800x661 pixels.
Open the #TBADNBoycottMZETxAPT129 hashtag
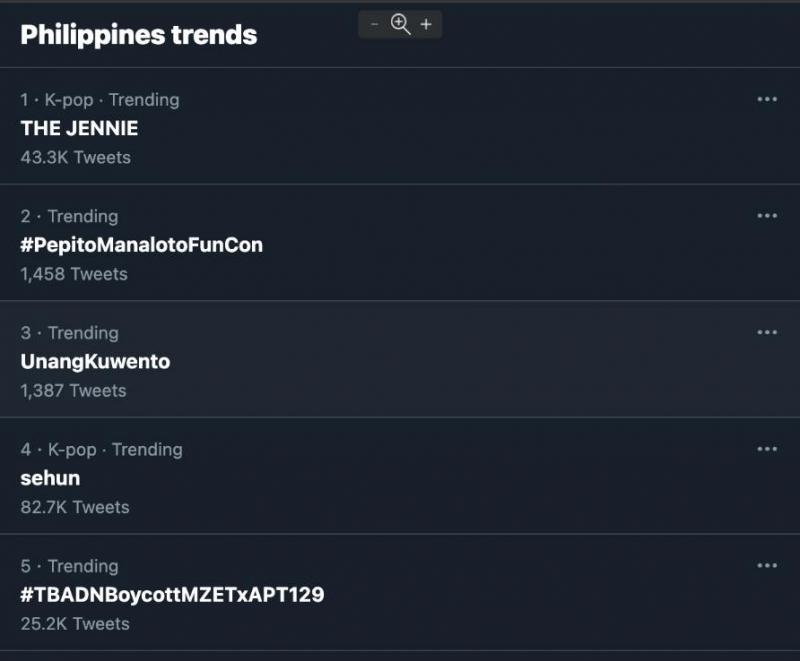point(172,595)
